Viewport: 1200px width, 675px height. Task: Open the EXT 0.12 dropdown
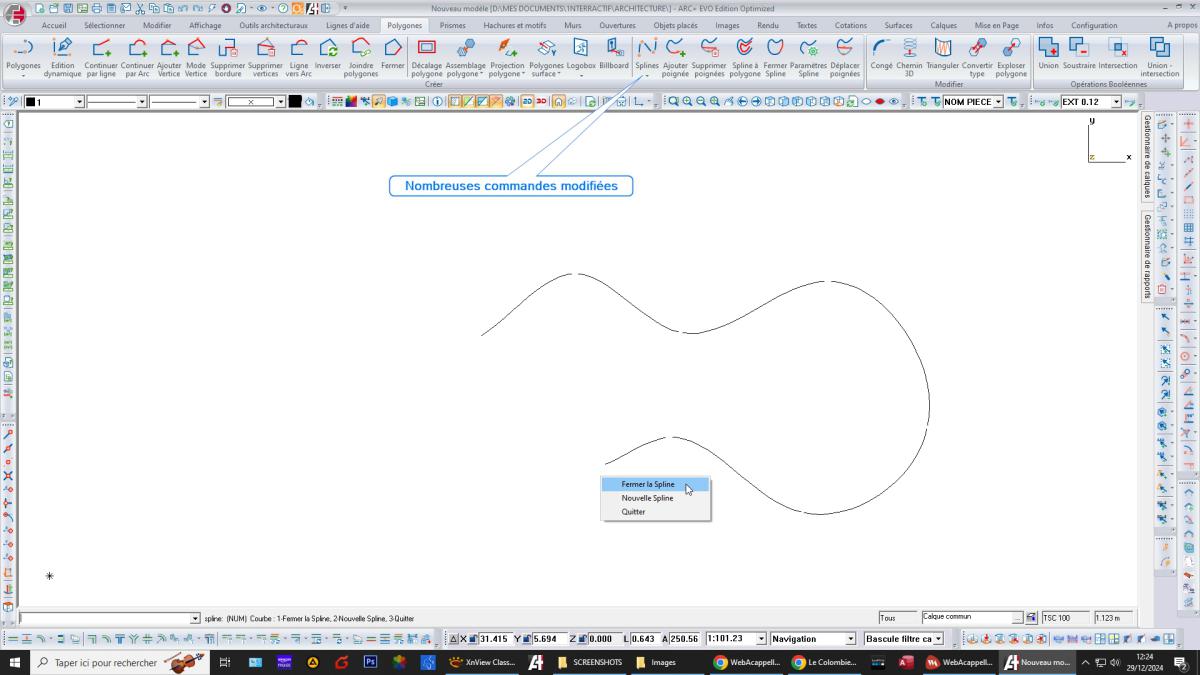pyautogui.click(x=1116, y=102)
